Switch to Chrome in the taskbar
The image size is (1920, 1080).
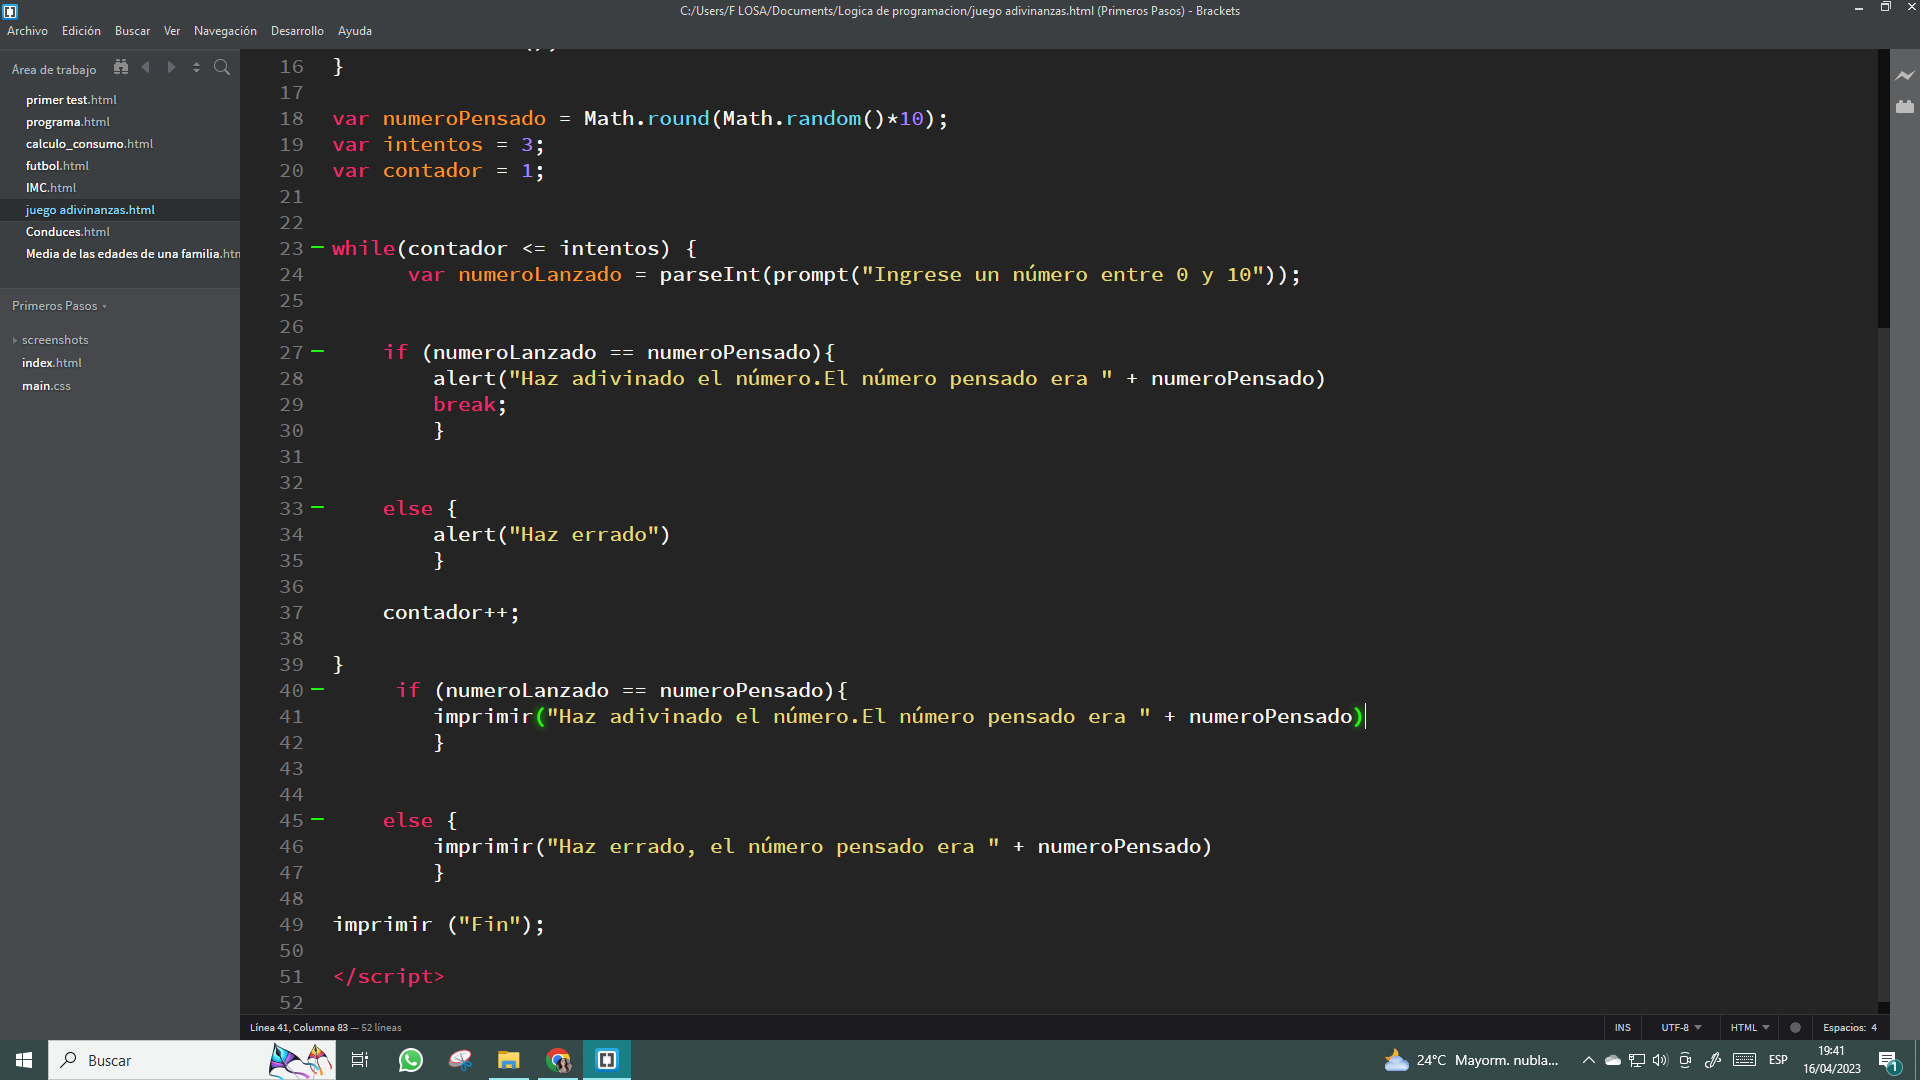pyautogui.click(x=558, y=1060)
